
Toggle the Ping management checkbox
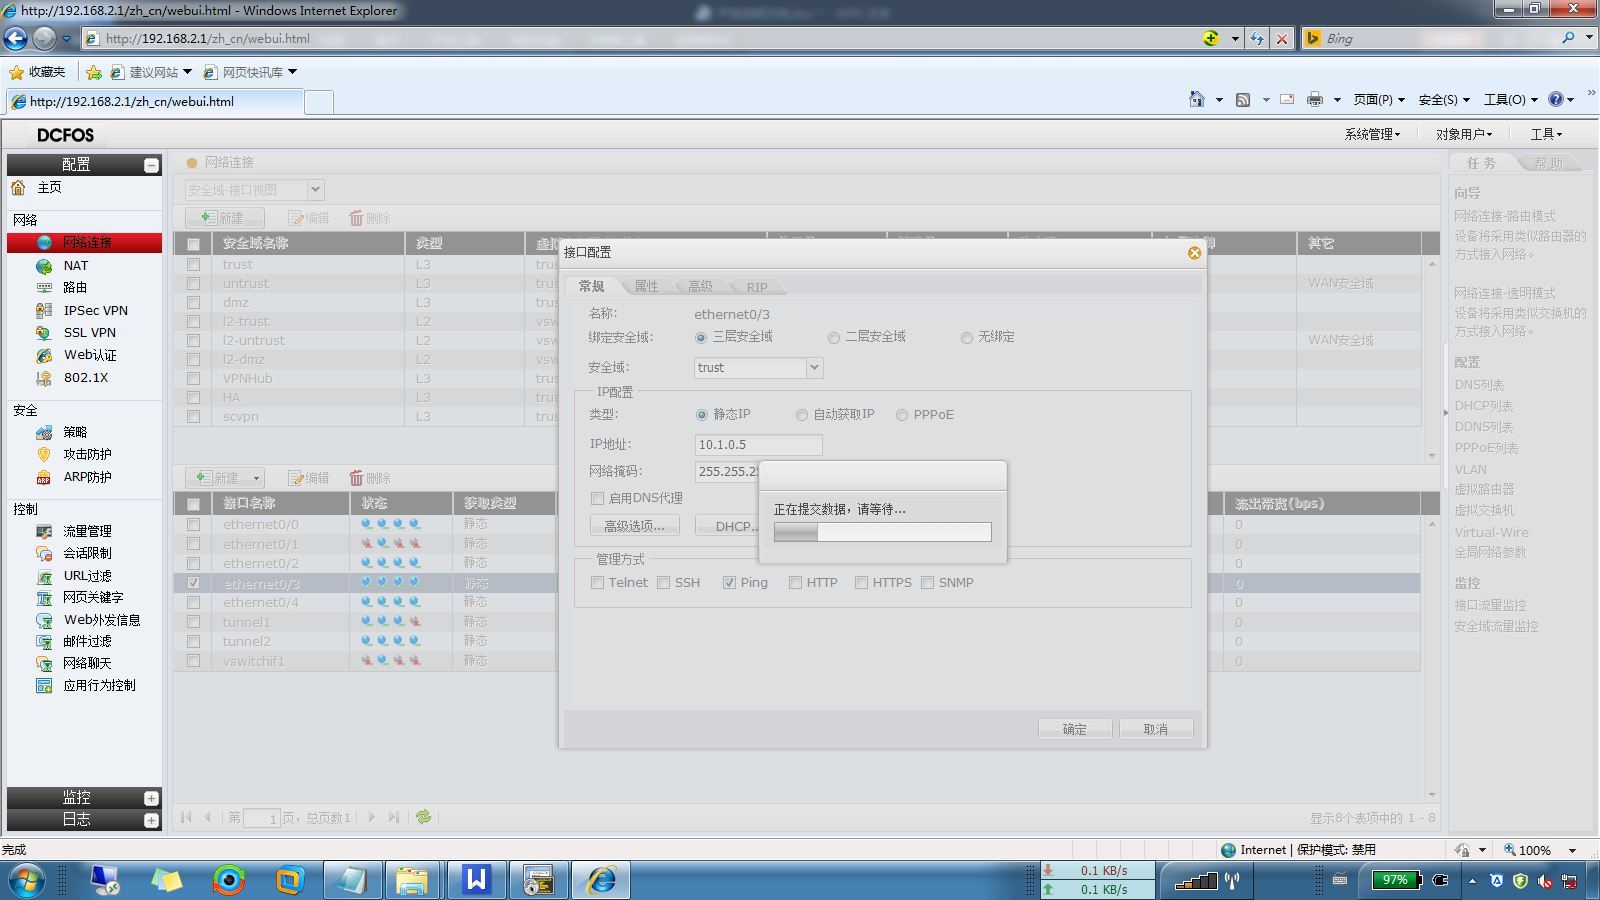point(729,583)
